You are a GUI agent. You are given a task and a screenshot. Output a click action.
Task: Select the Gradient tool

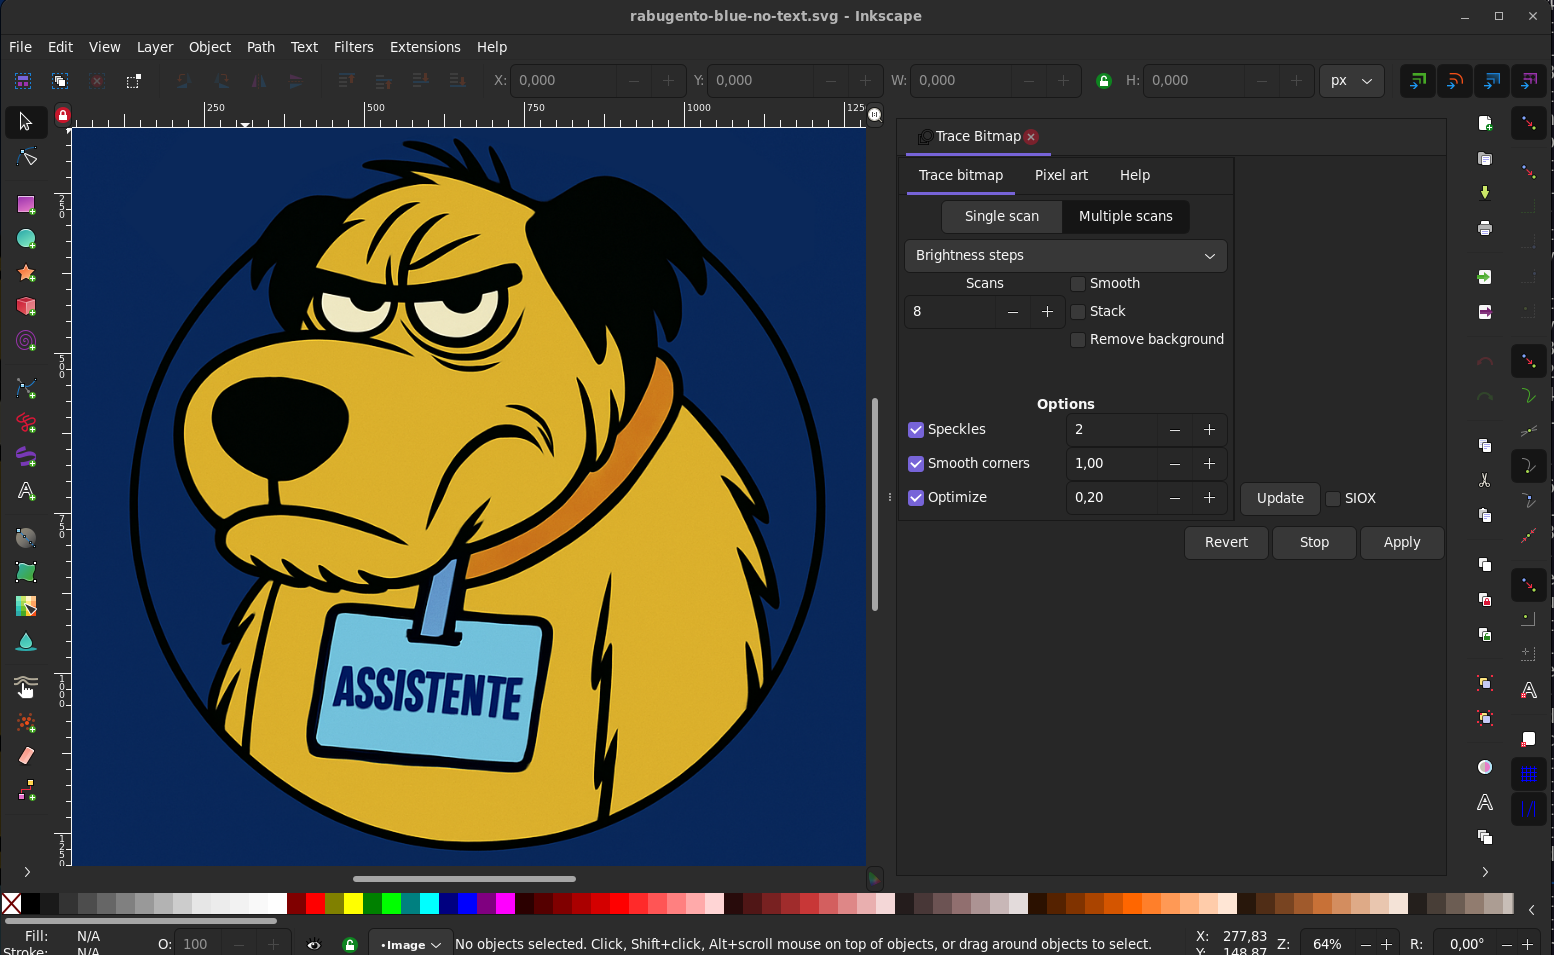pyautogui.click(x=26, y=537)
